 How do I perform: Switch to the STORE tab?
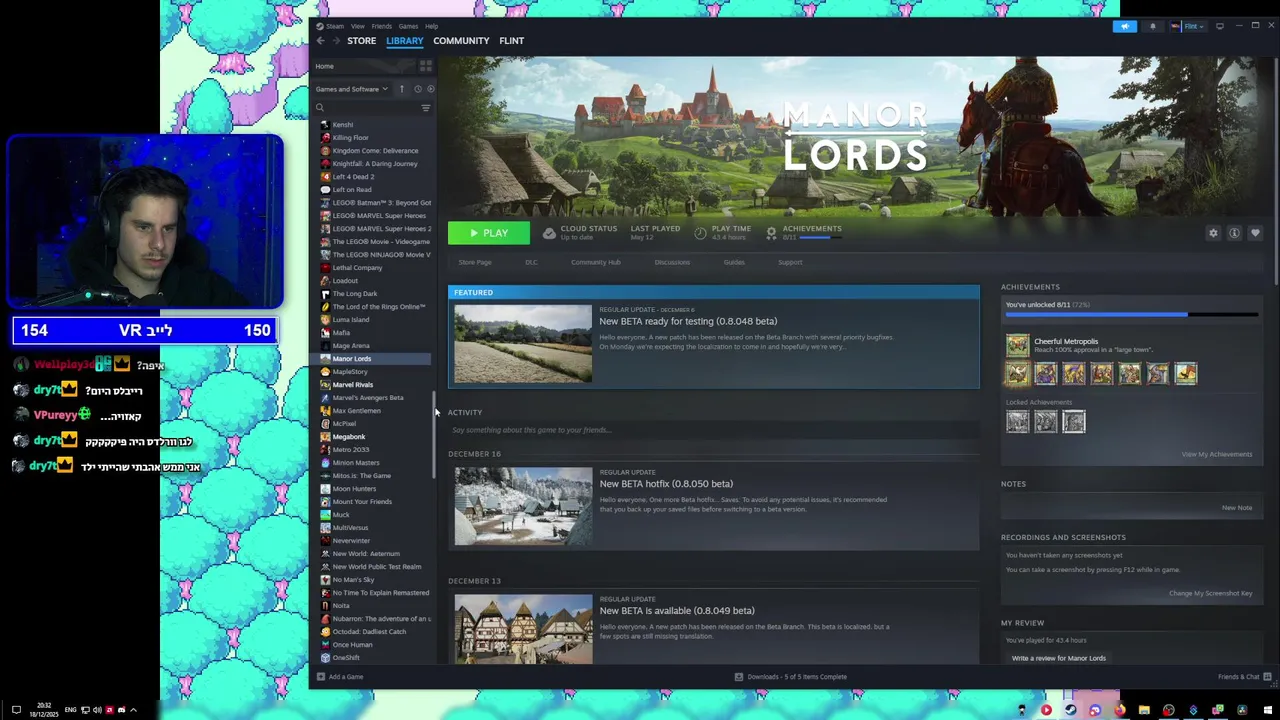[361, 41]
